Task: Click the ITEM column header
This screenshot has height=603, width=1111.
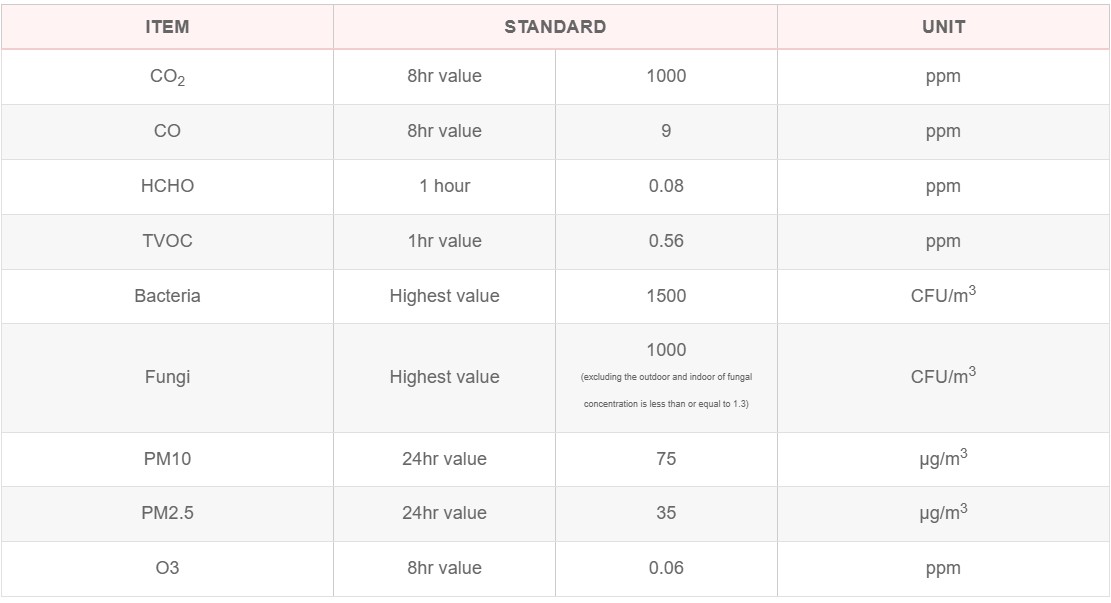Action: (167, 27)
